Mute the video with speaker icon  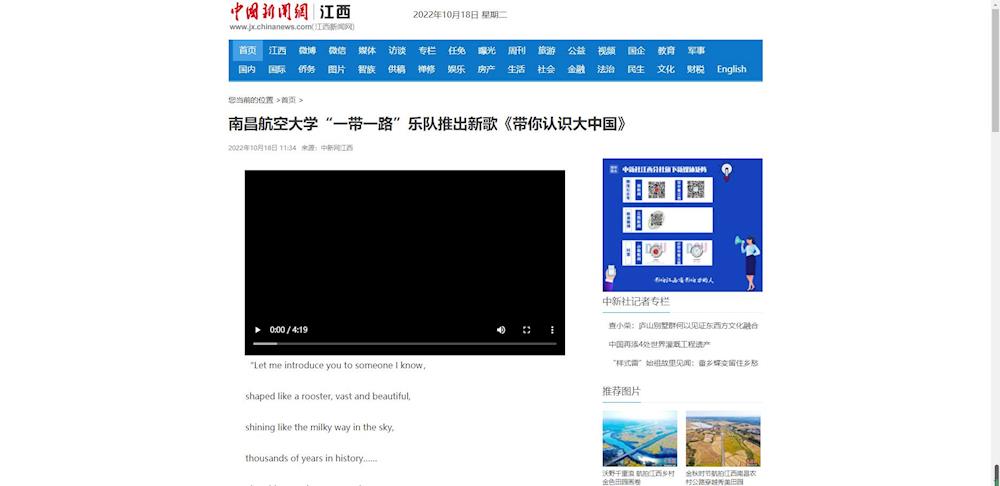pyautogui.click(x=501, y=330)
